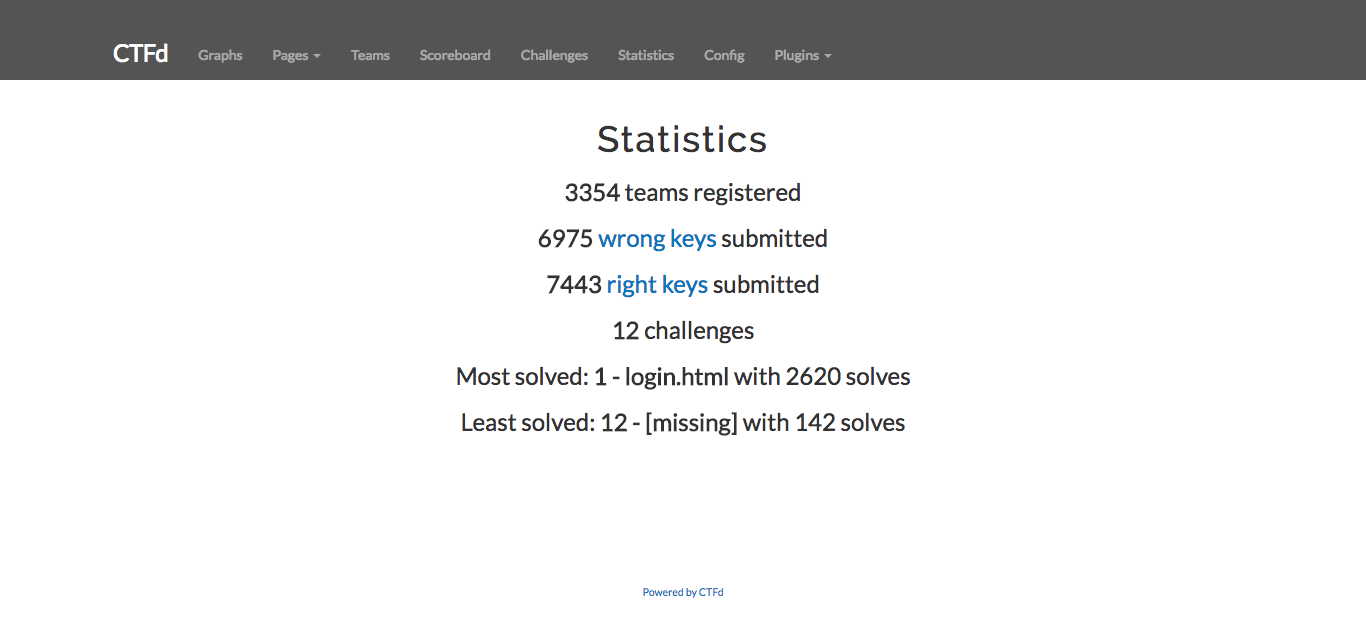Expand the Pages dropdown menu
This screenshot has width=1366, height=627.
point(296,55)
